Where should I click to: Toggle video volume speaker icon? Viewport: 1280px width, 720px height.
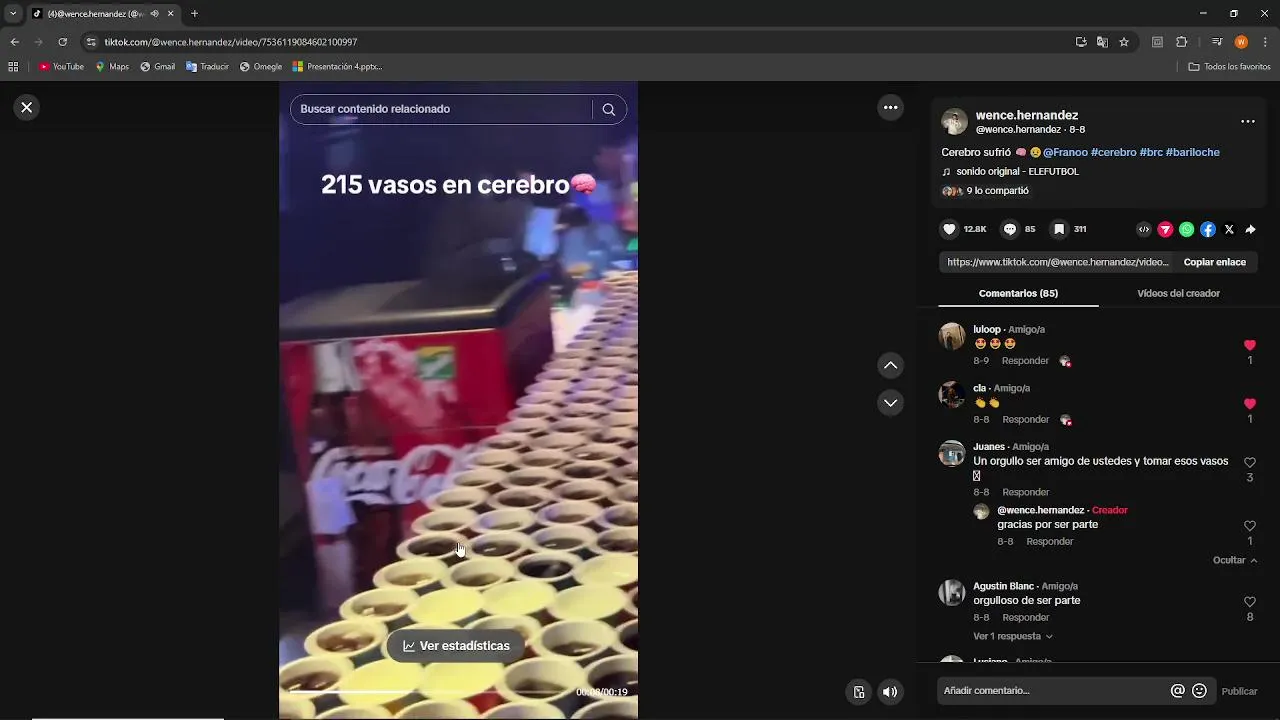tap(890, 692)
